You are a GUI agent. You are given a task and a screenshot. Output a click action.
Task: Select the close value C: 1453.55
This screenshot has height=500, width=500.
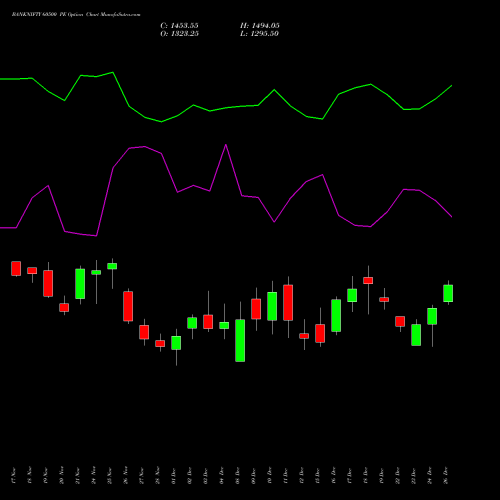(179, 25)
